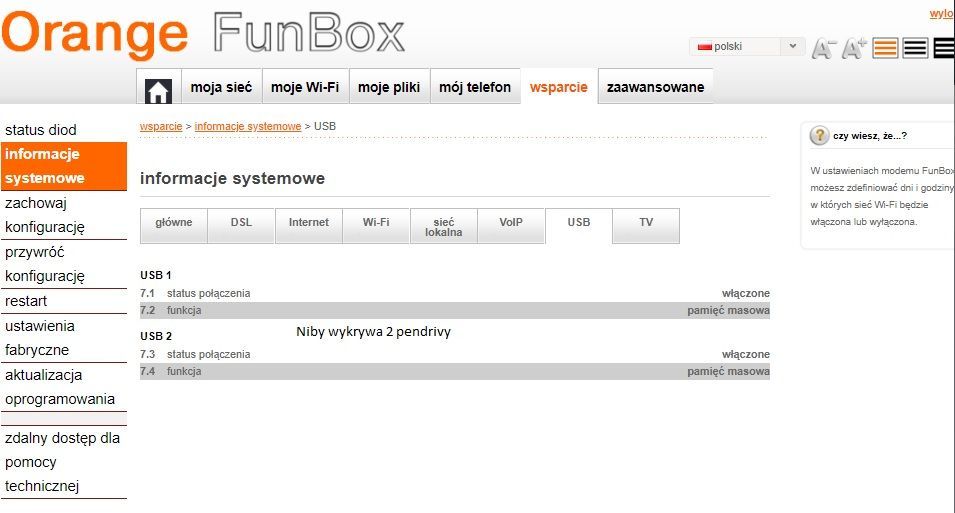The image size is (955, 513).
Task: Click row 7.4 funkcja label
Action: pyautogui.click(x=184, y=371)
